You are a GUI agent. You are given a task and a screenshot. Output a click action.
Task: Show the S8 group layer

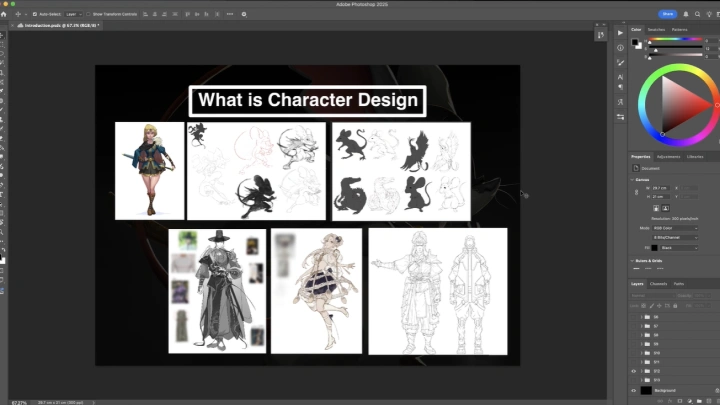(634, 335)
